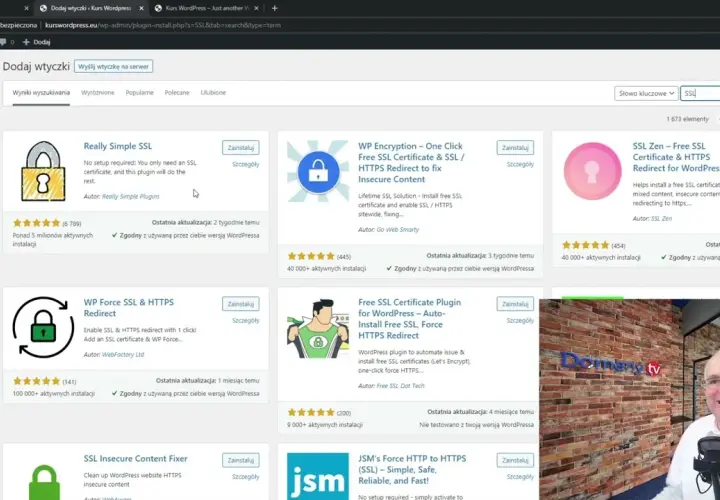The width and height of the screenshot is (720, 500).
Task: Open author link Go Web Smarty
Action: tap(398, 230)
